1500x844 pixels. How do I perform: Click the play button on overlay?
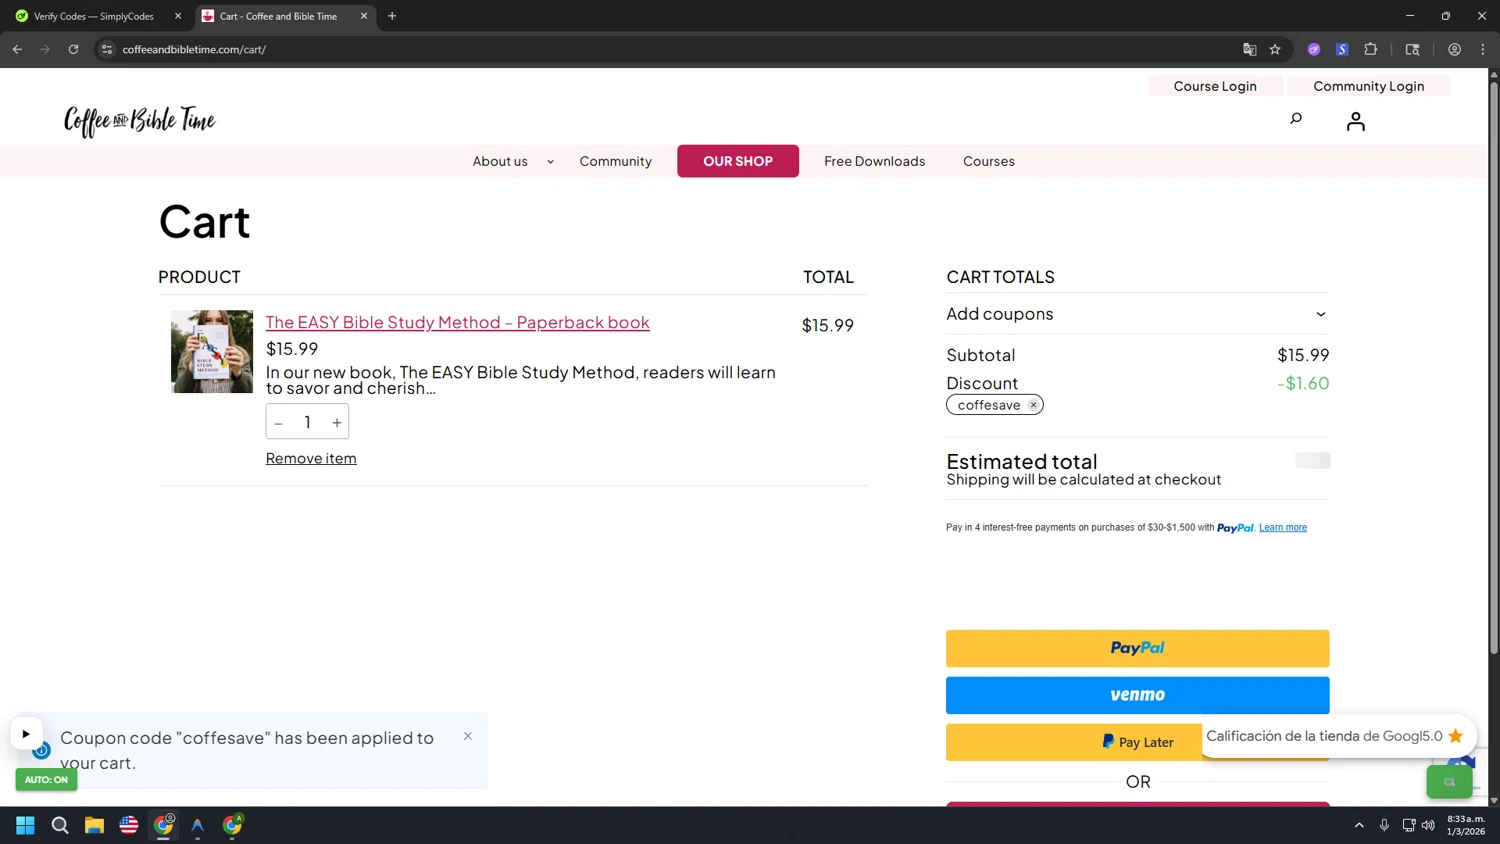tap(26, 734)
